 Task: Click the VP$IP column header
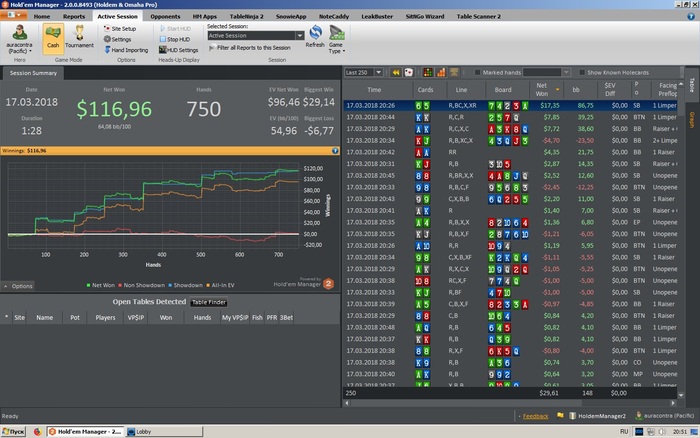(136, 317)
